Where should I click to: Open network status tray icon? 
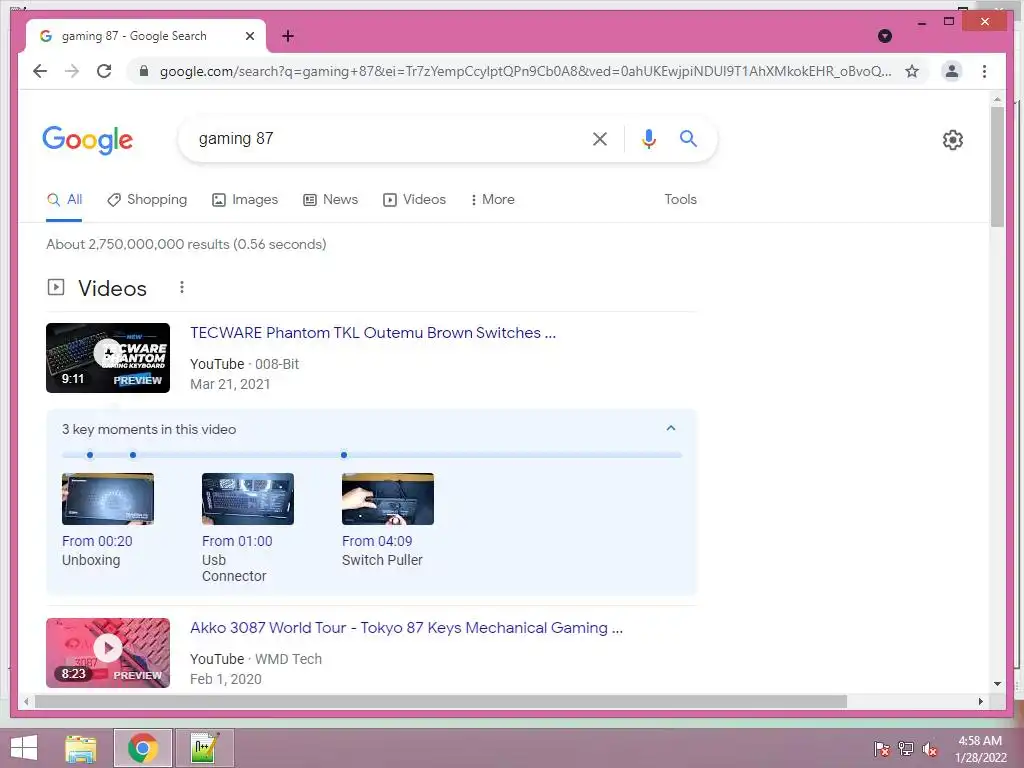(906, 748)
